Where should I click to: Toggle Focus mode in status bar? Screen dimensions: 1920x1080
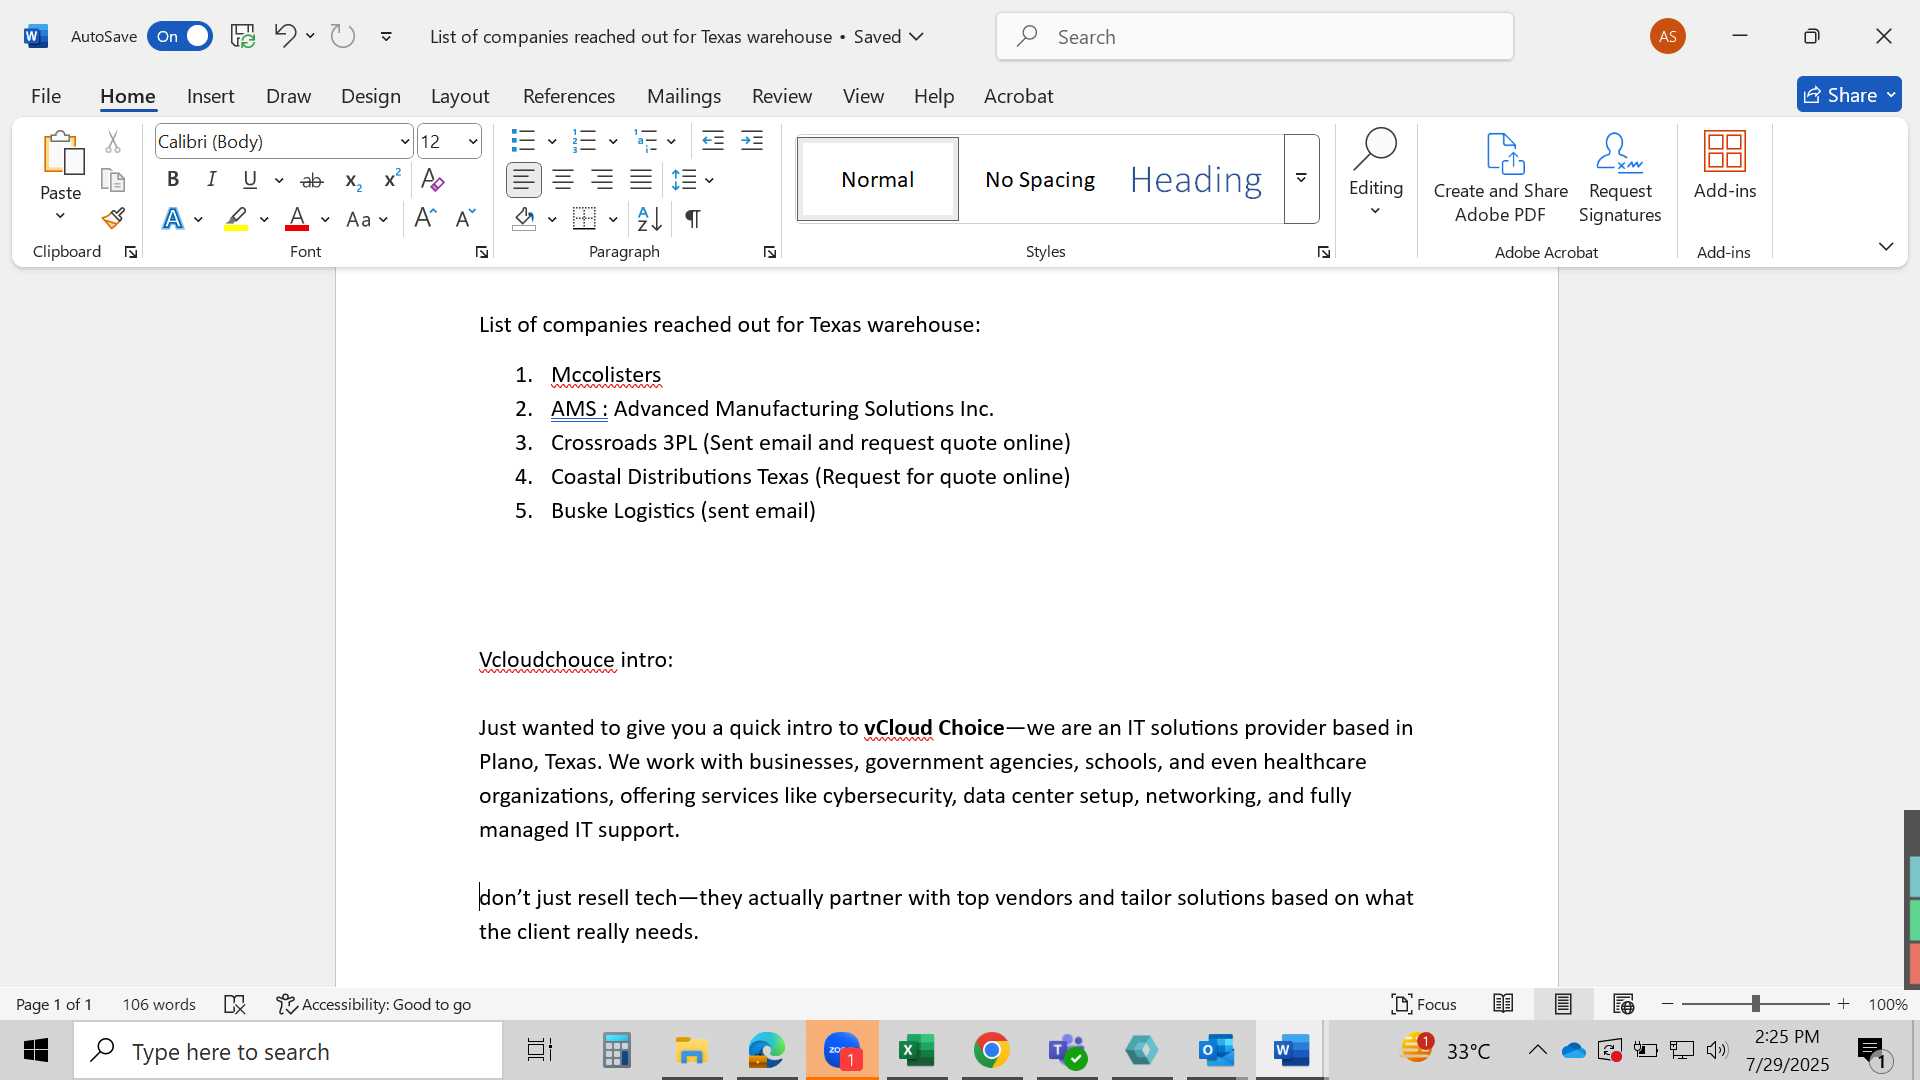pos(1424,1004)
